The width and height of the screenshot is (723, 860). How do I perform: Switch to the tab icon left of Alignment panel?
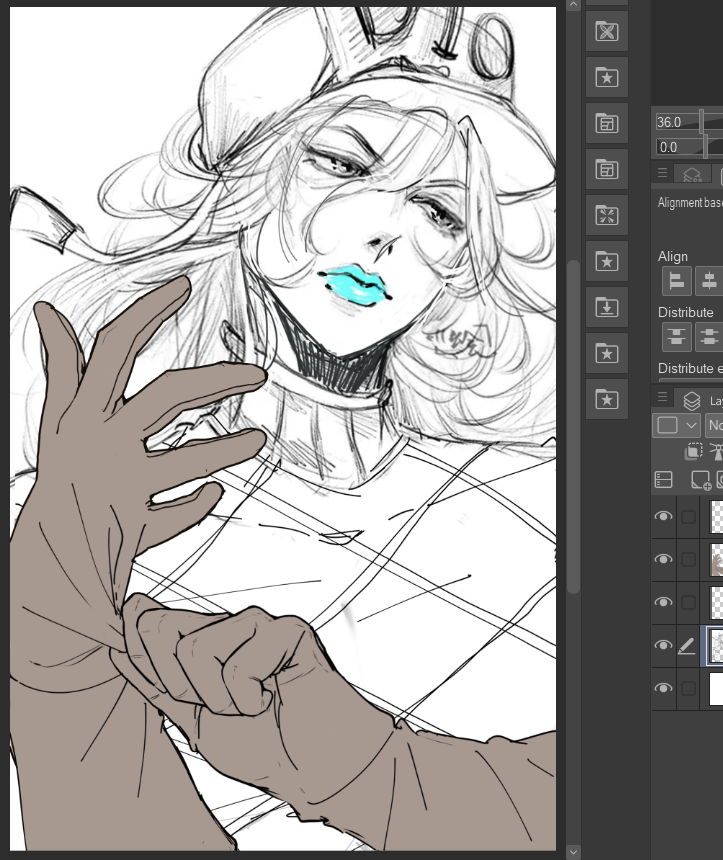click(x=692, y=175)
